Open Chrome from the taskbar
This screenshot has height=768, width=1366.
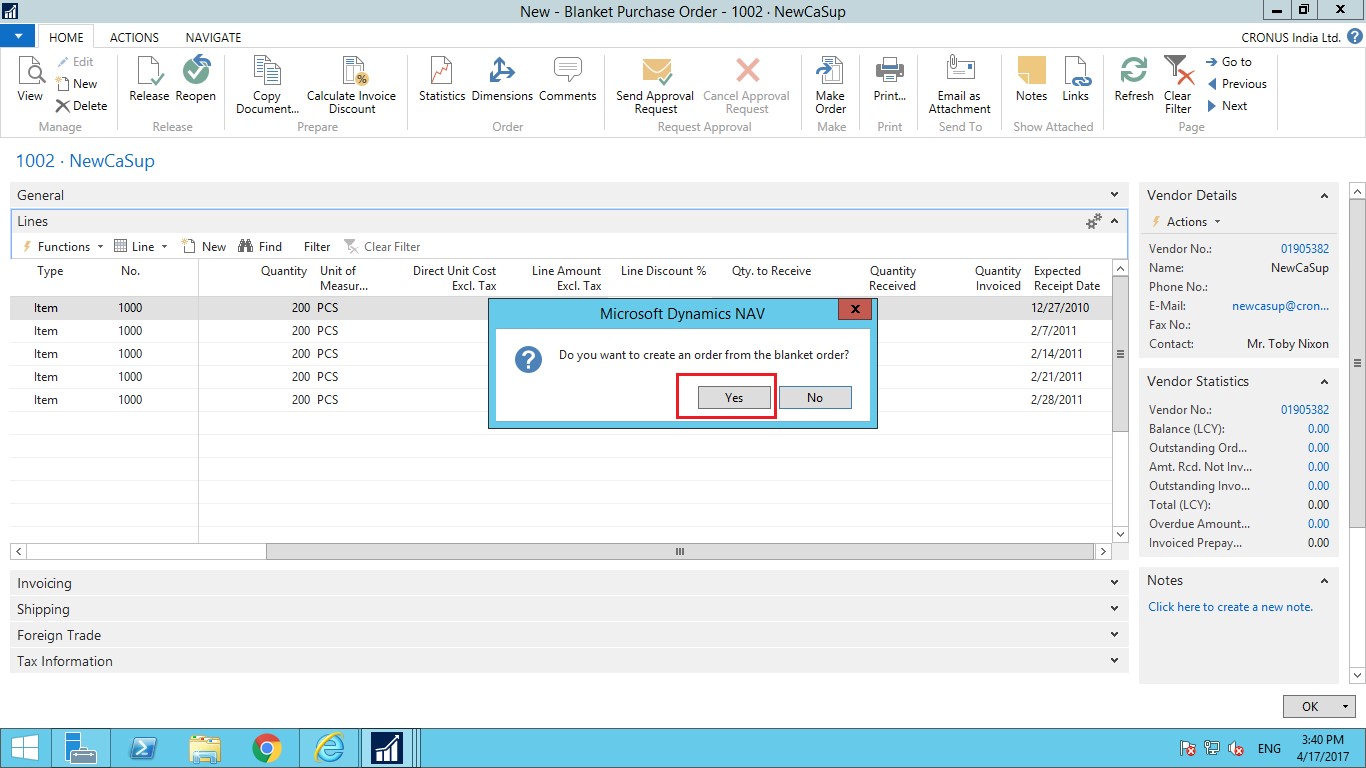coord(266,748)
